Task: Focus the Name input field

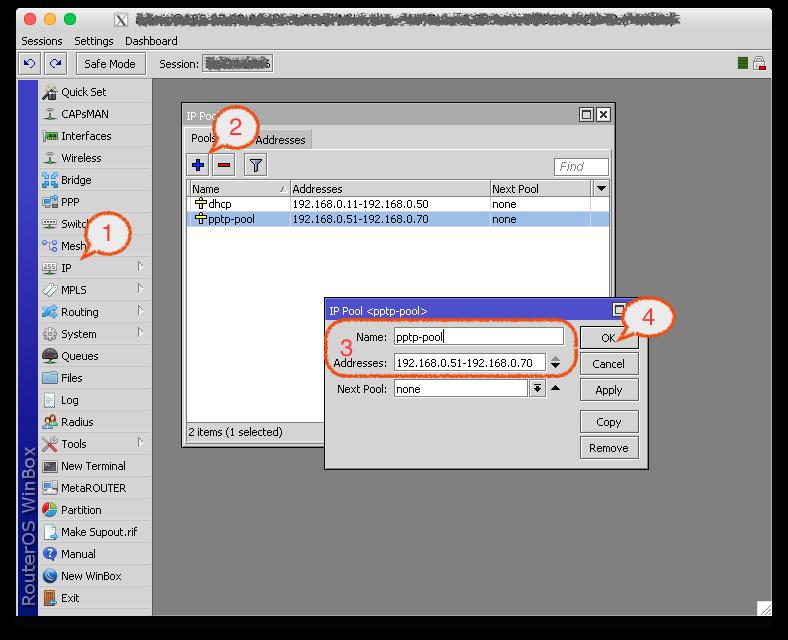Action: (x=479, y=337)
